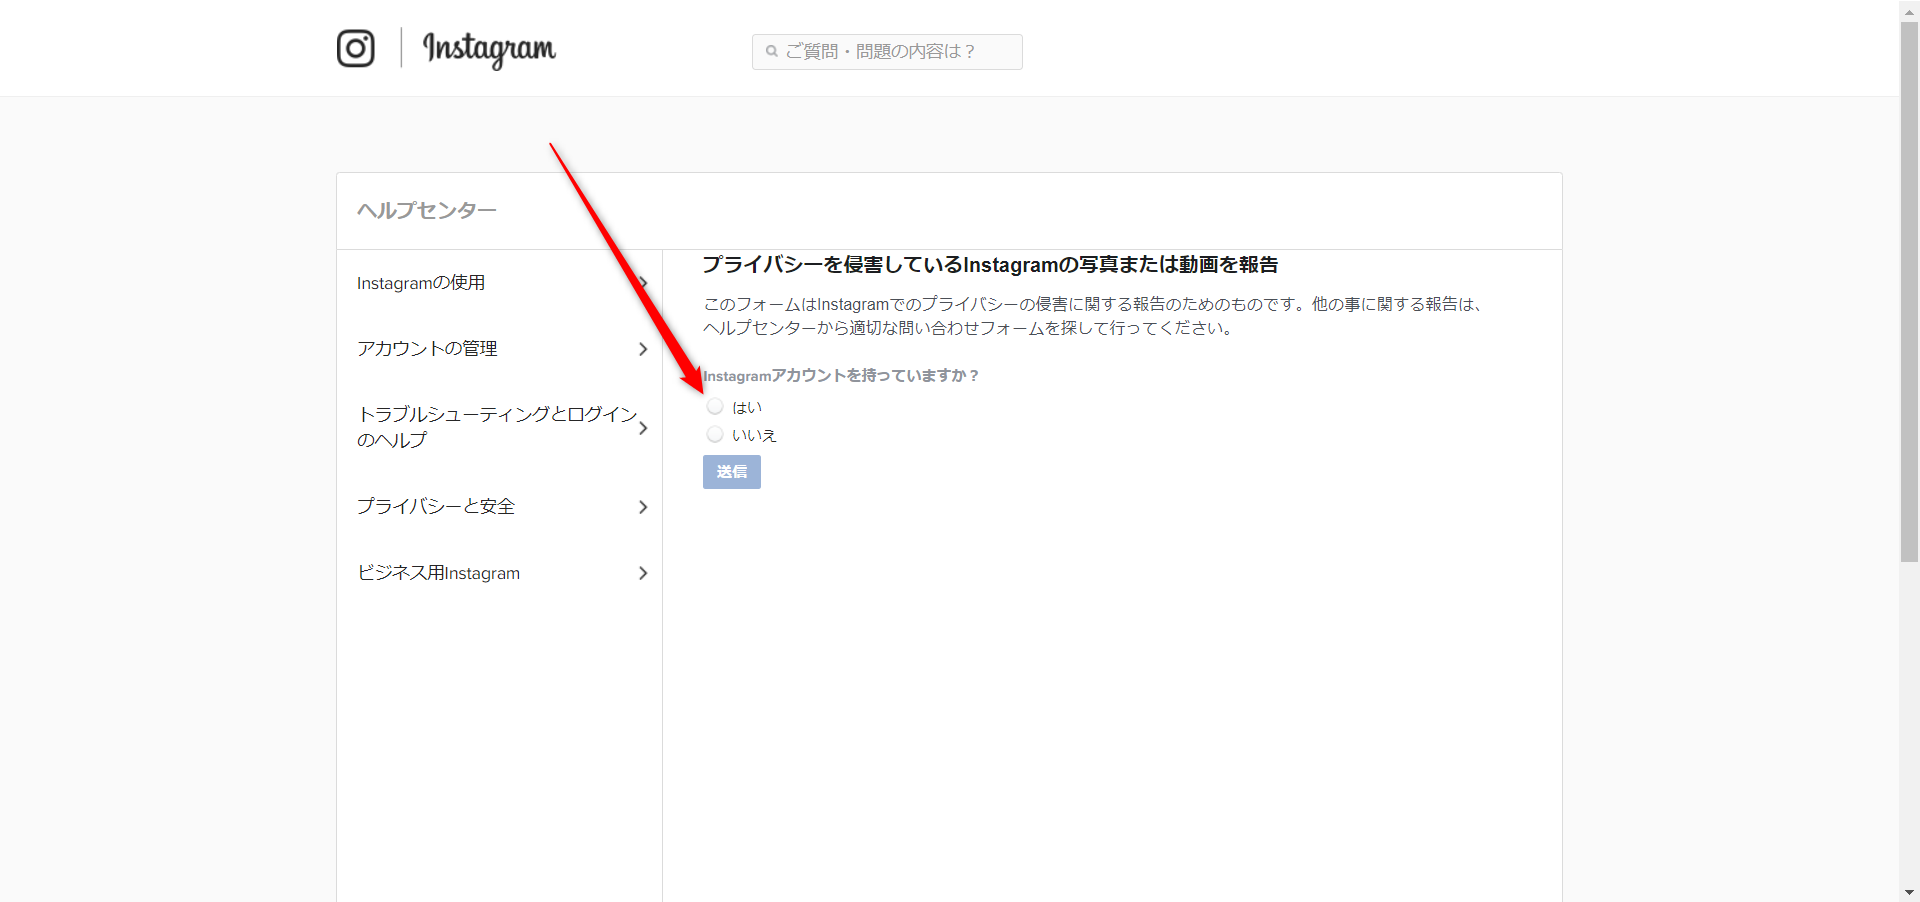Click the 送信 submit button
The width and height of the screenshot is (1920, 902).
[x=732, y=472]
